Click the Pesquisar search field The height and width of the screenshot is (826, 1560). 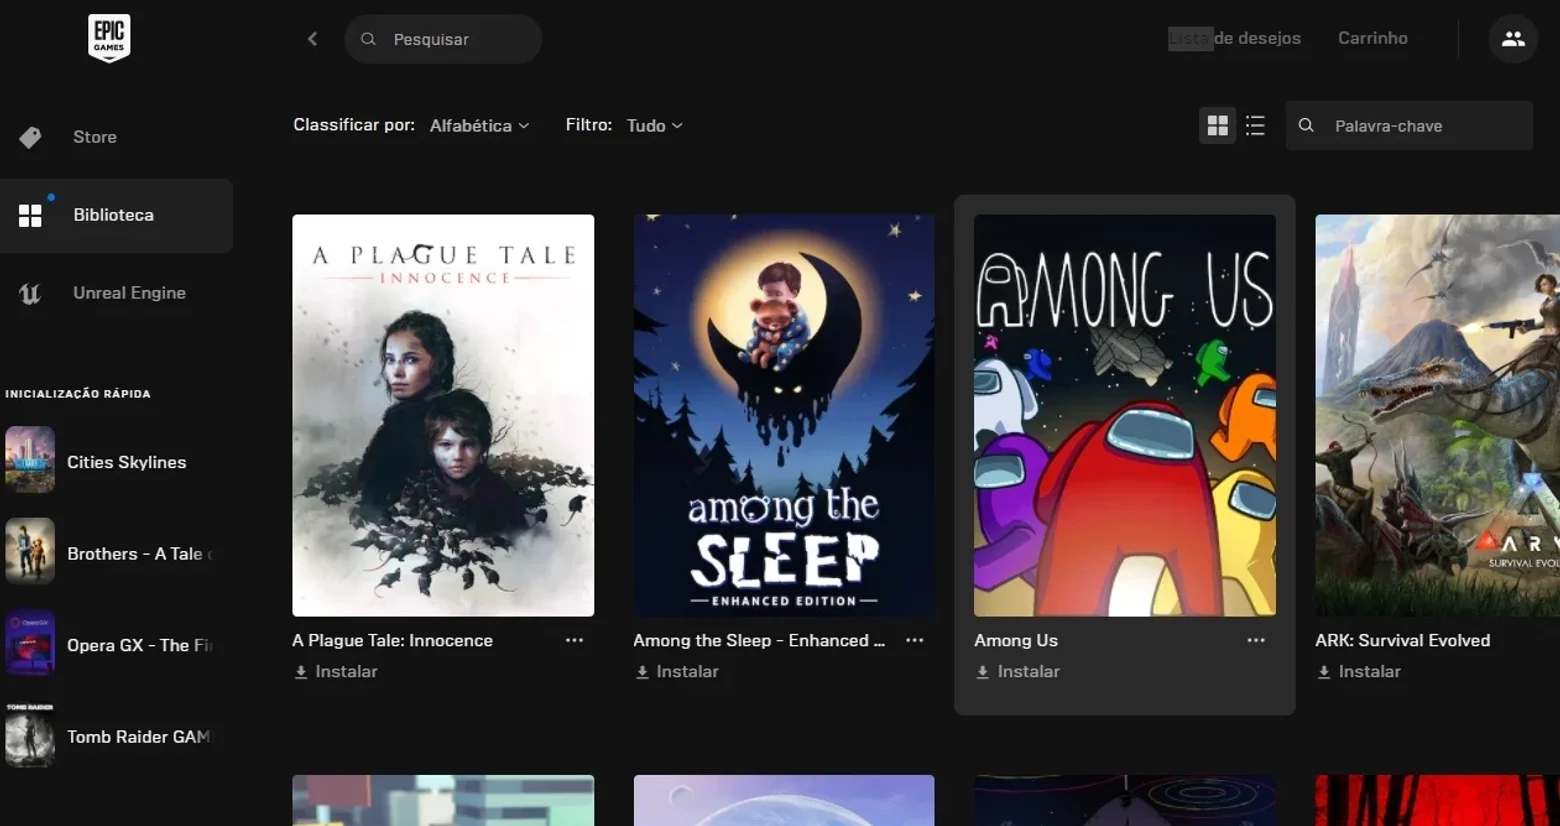[x=443, y=39]
